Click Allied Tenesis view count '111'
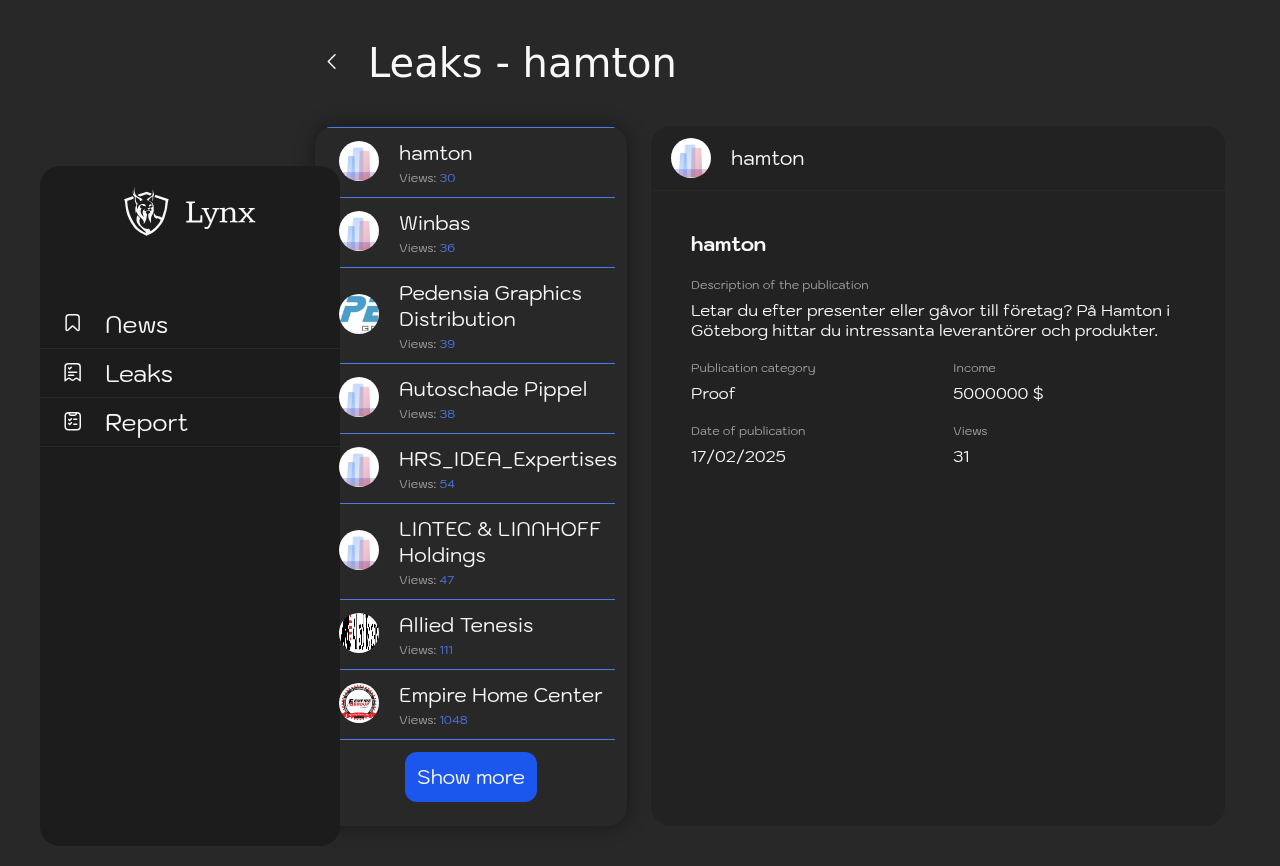The image size is (1280, 866). pyautogui.click(x=446, y=650)
